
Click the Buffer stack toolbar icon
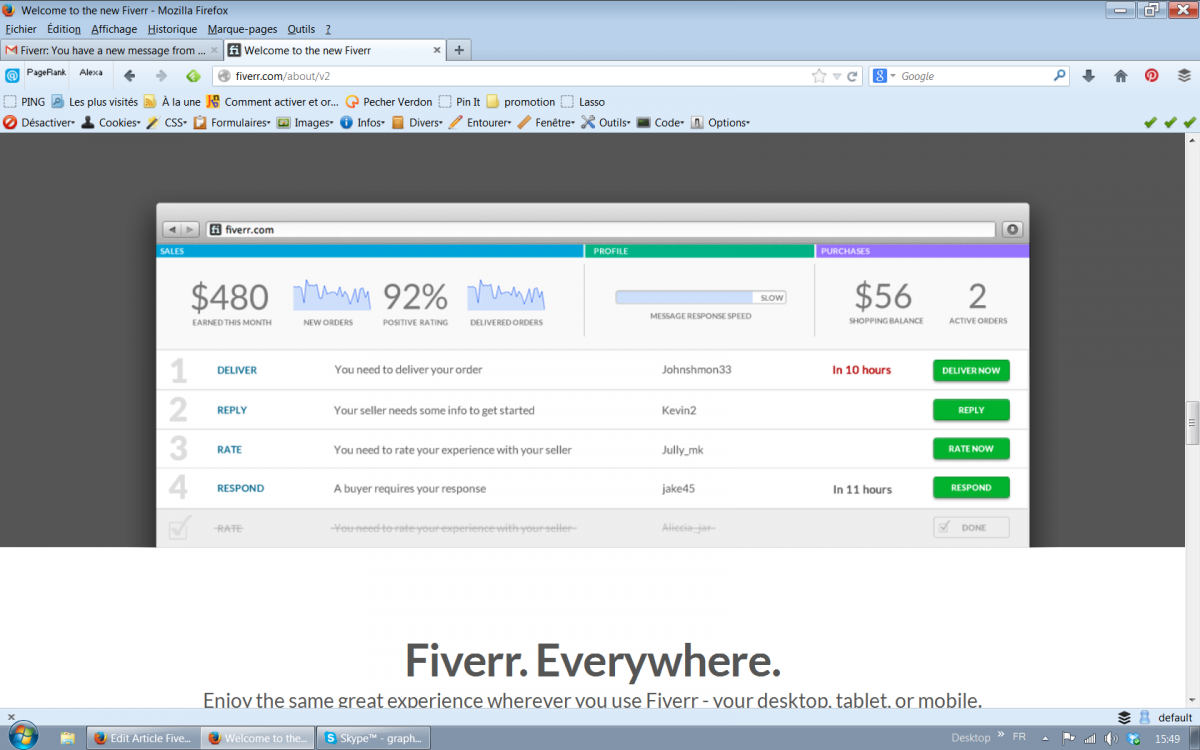tap(1184, 76)
